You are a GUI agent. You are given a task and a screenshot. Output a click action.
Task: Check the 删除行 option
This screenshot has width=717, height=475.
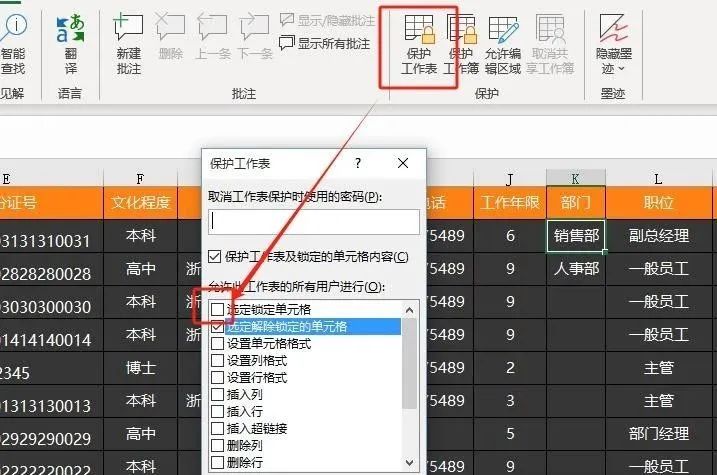217,462
